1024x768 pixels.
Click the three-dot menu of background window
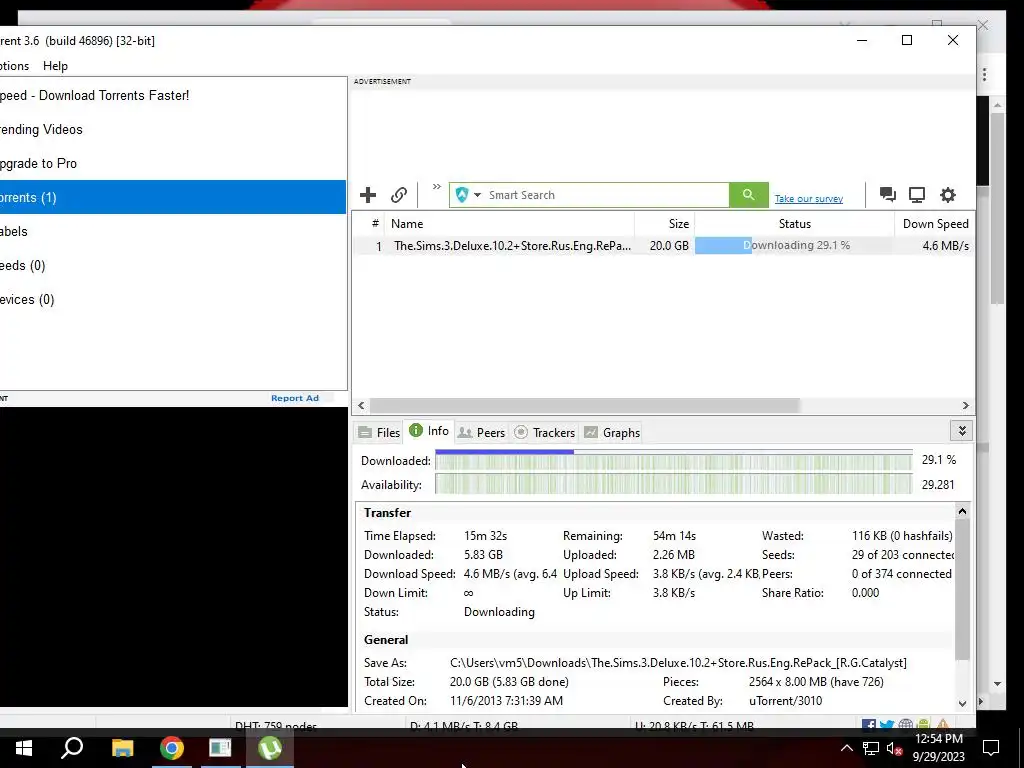pos(984,75)
